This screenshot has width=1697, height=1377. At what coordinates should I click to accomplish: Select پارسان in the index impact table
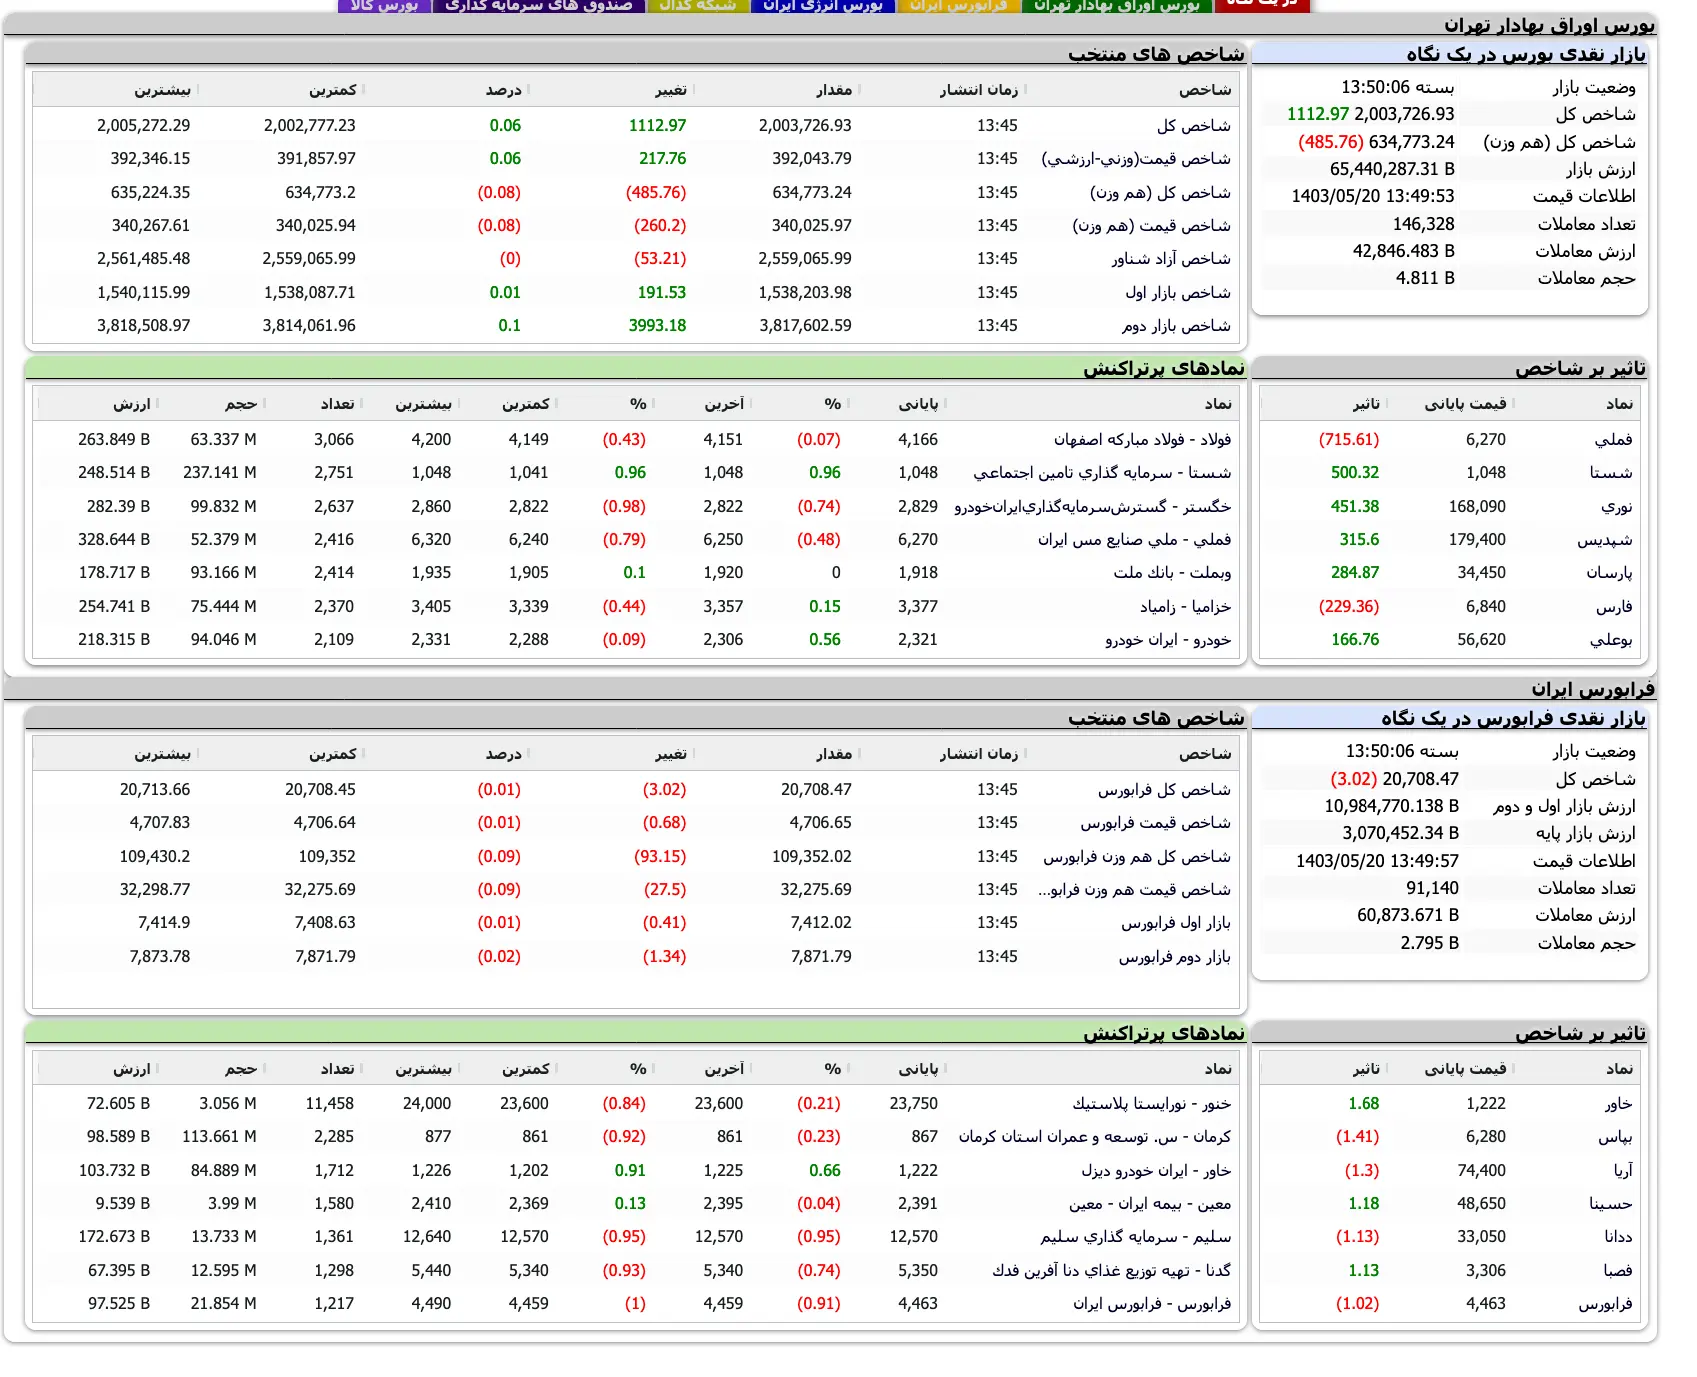point(1609,572)
